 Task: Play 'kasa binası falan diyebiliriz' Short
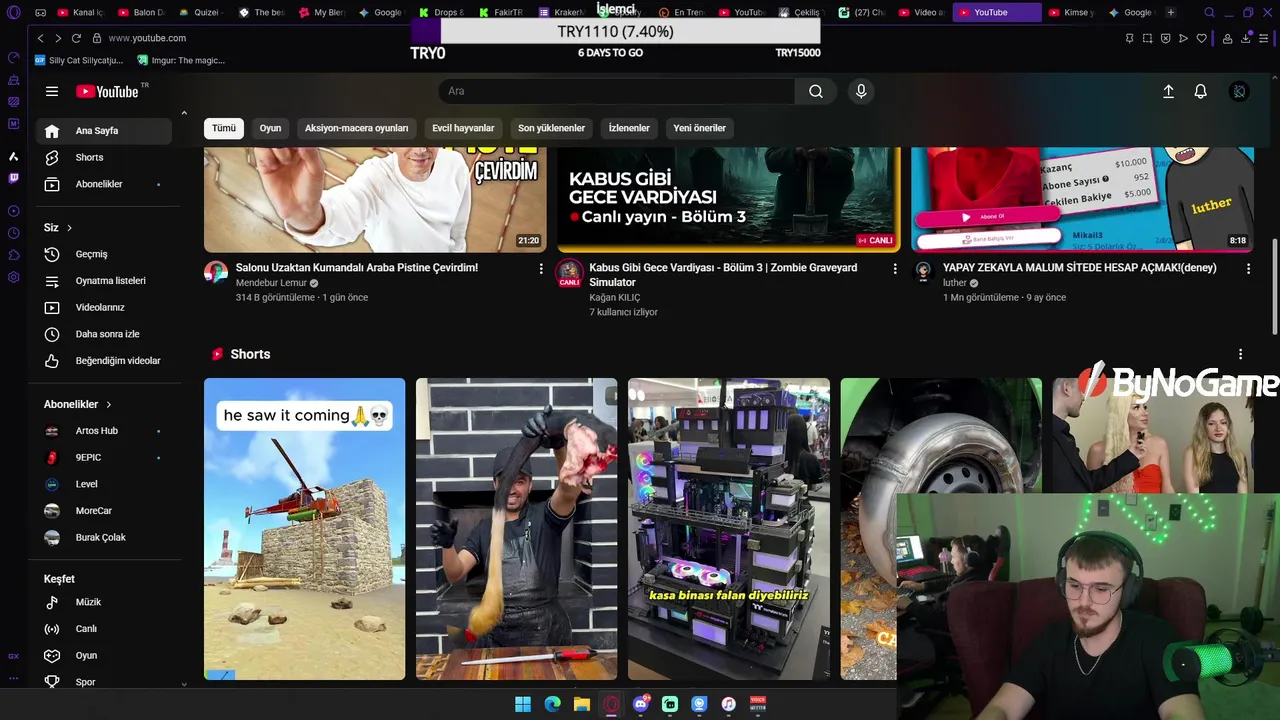coord(729,529)
